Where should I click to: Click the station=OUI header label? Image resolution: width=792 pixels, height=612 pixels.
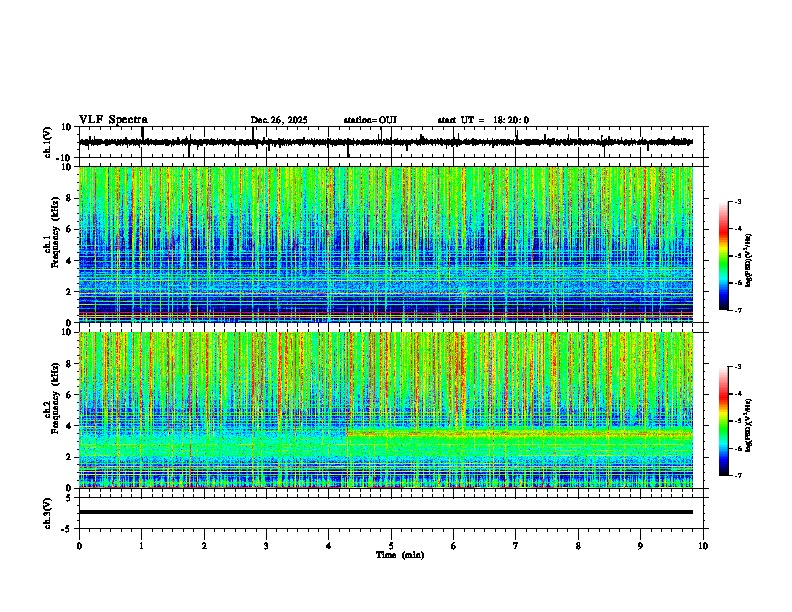pos(370,120)
